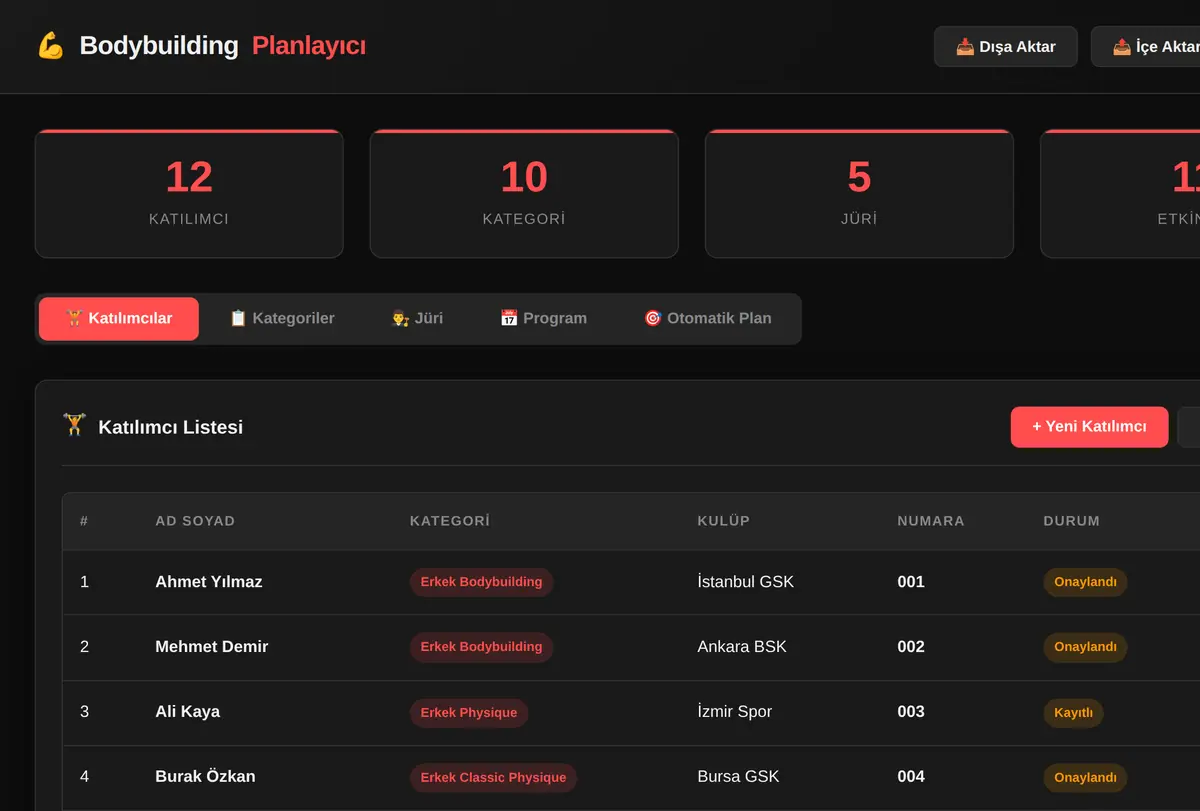
Task: Click the Katılımcı Listesi heading
Action: coord(170,427)
